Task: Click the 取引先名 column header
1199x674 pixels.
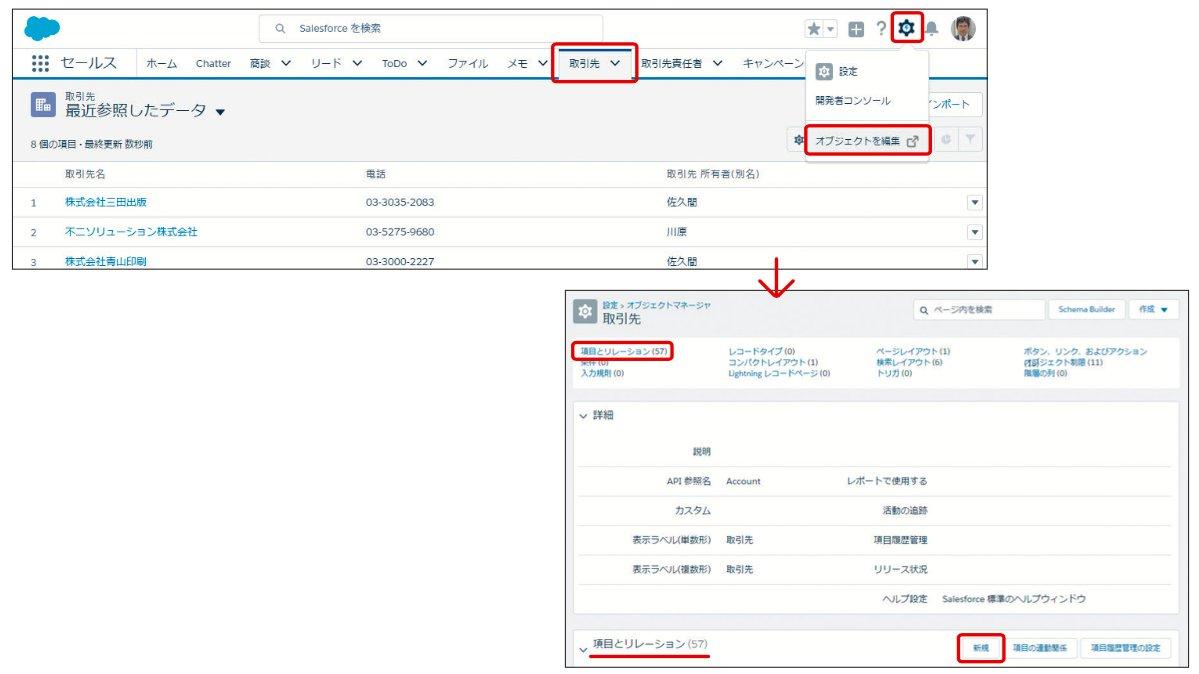Action: (85, 174)
